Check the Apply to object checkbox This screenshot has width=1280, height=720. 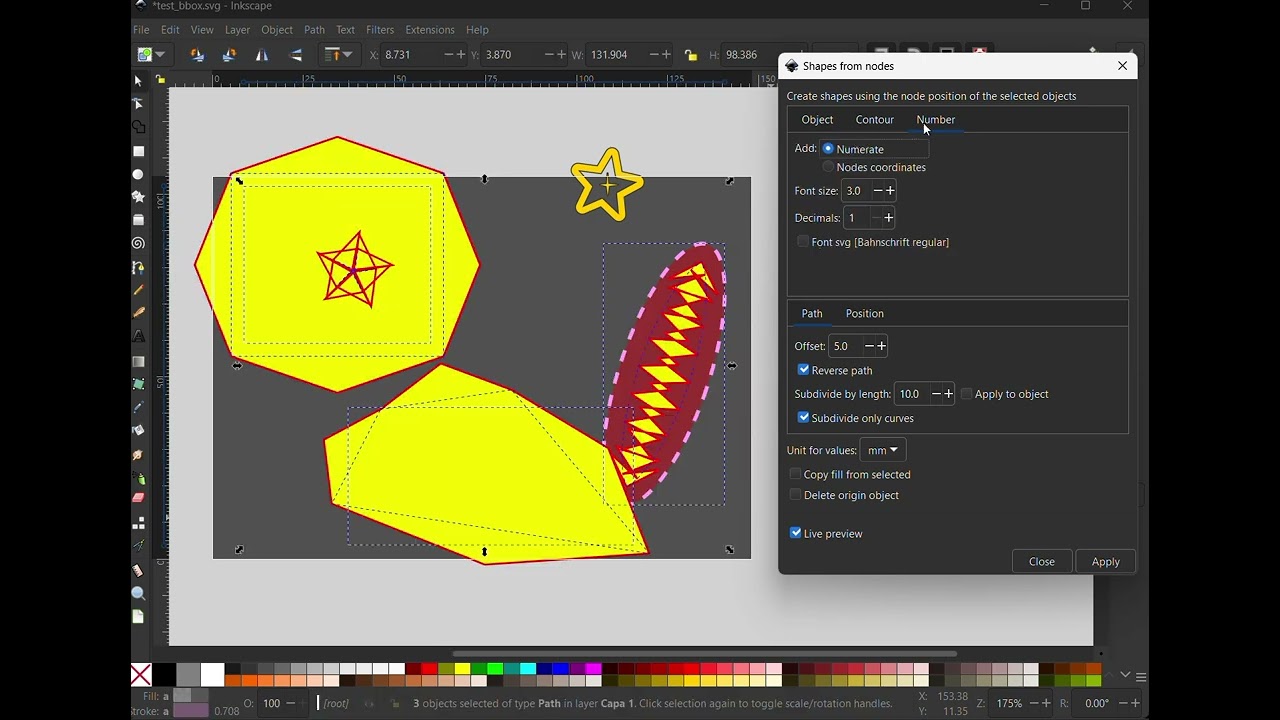[x=966, y=394]
